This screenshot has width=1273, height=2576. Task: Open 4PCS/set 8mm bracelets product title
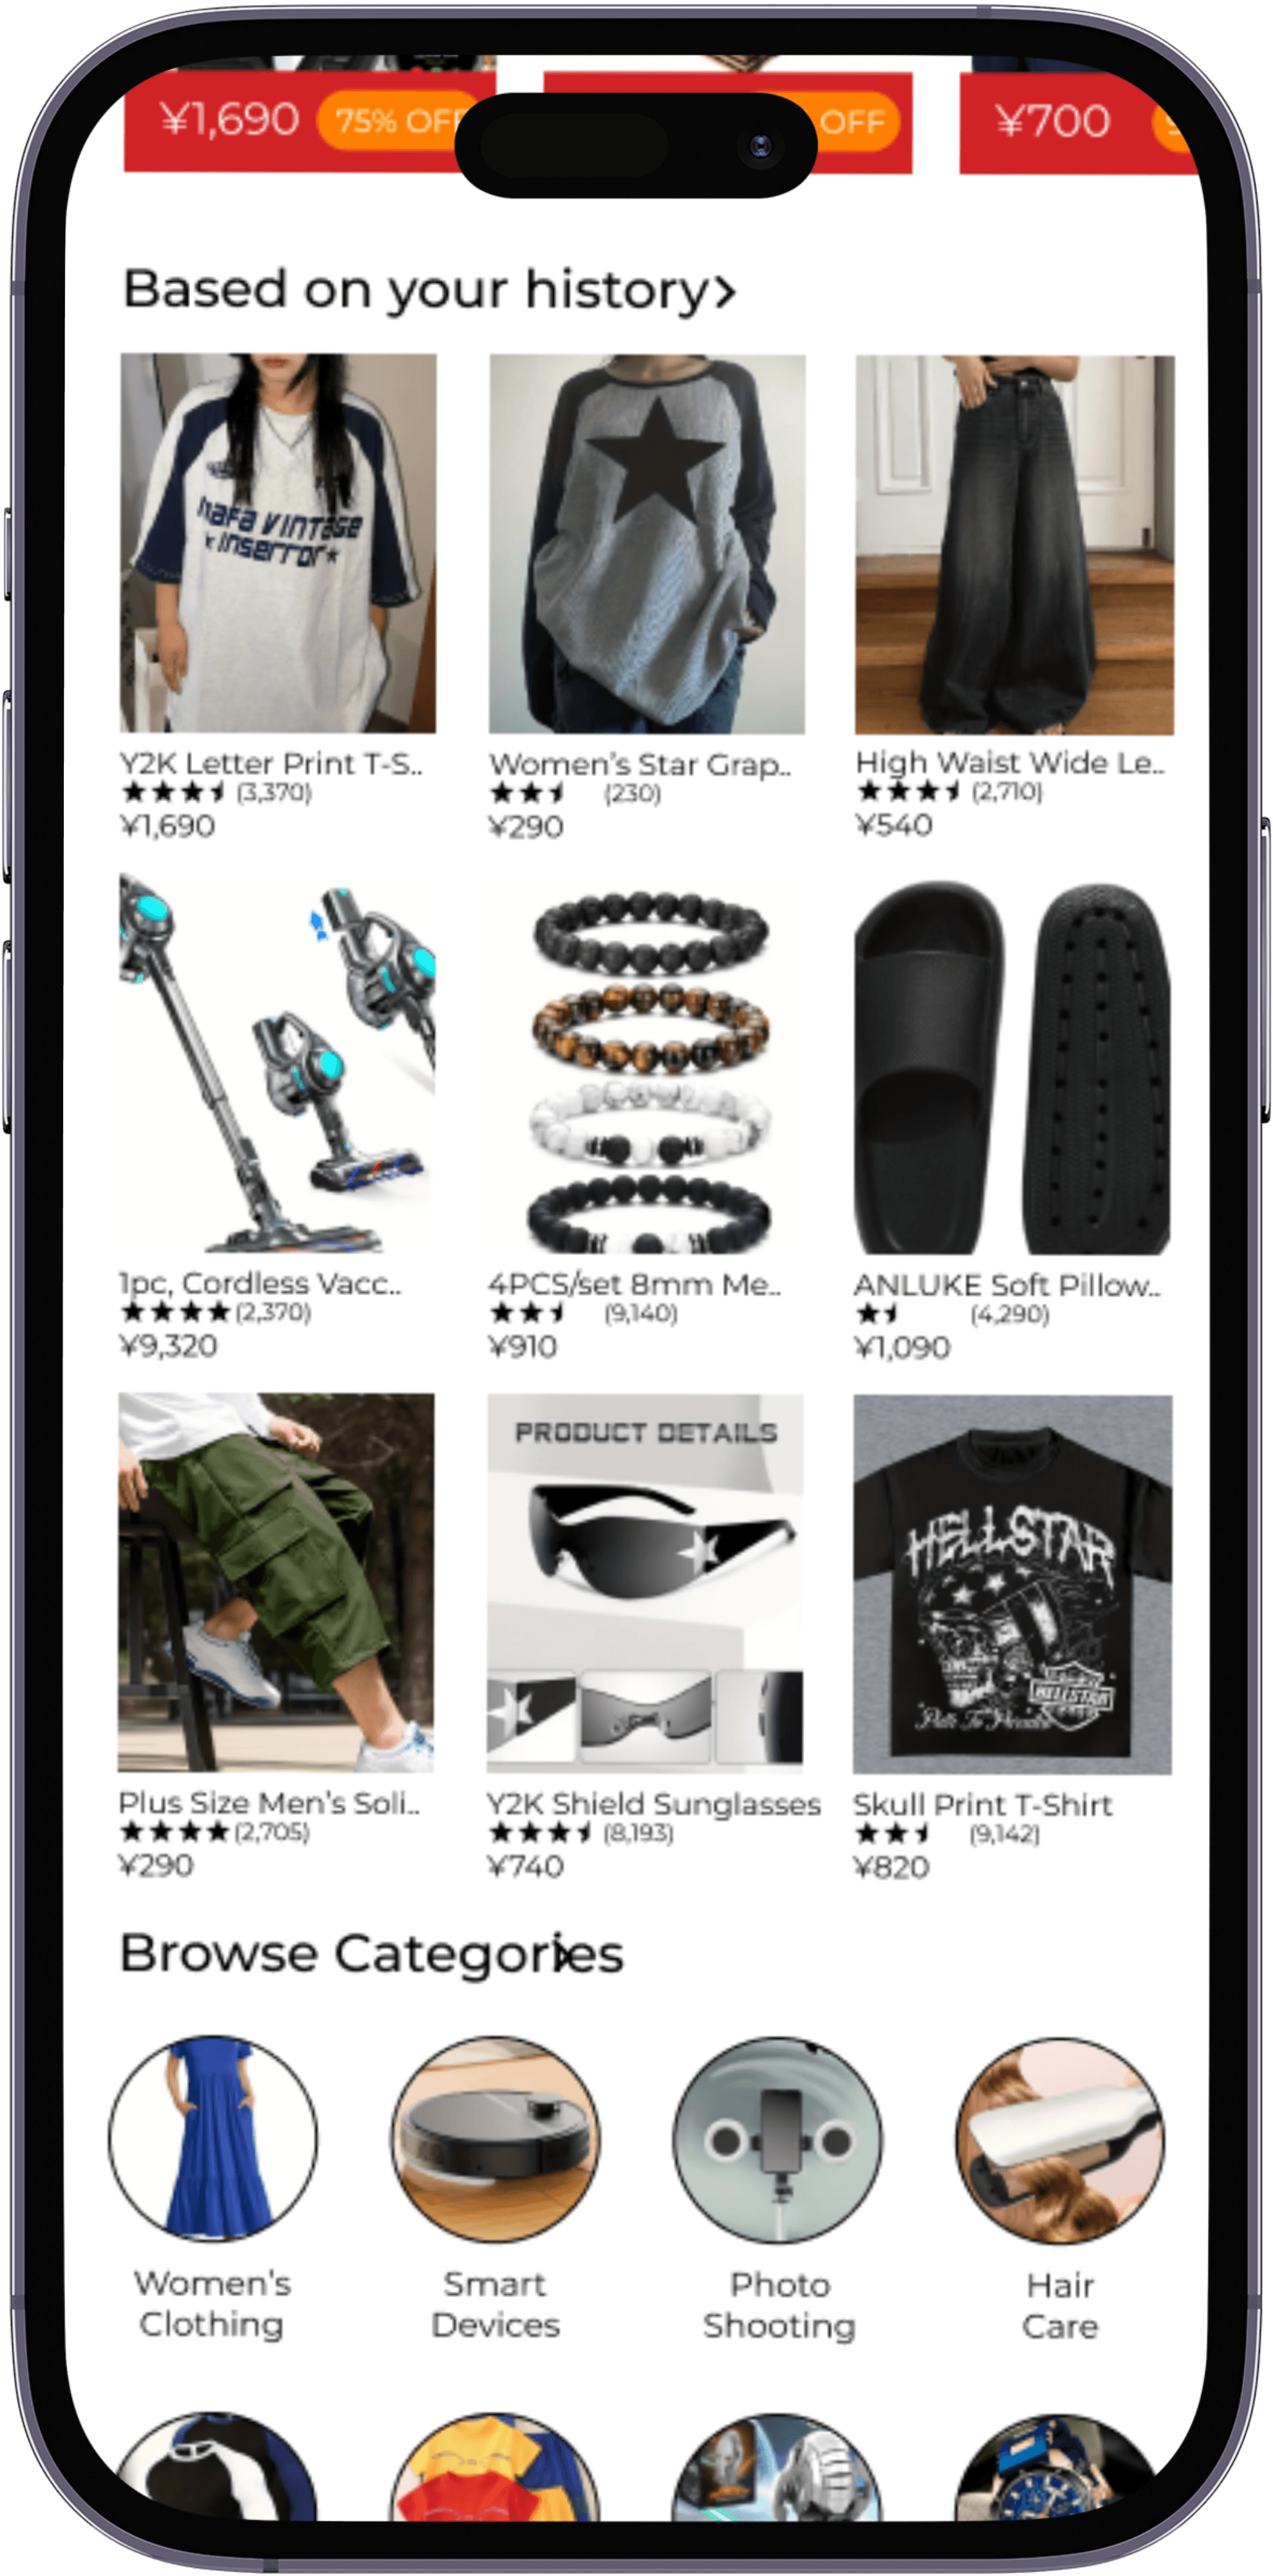click(x=634, y=1284)
